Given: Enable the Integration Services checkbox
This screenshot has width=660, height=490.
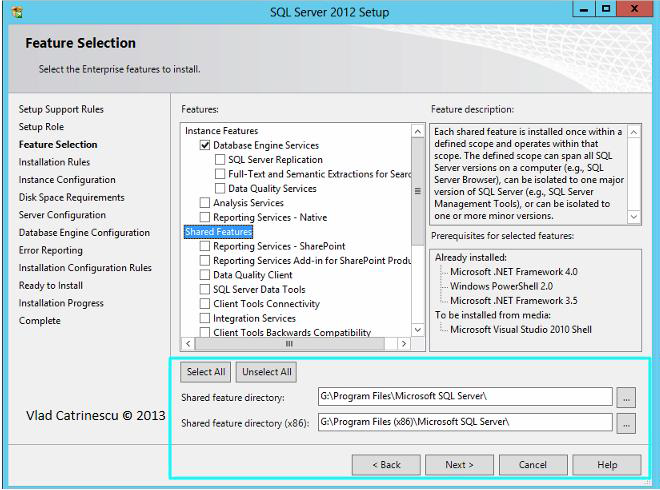Looking at the screenshot, I should tap(205, 318).
